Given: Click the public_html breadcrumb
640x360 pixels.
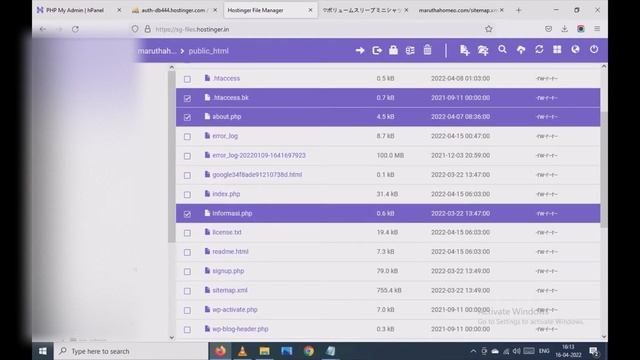Looking at the screenshot, I should (209, 51).
